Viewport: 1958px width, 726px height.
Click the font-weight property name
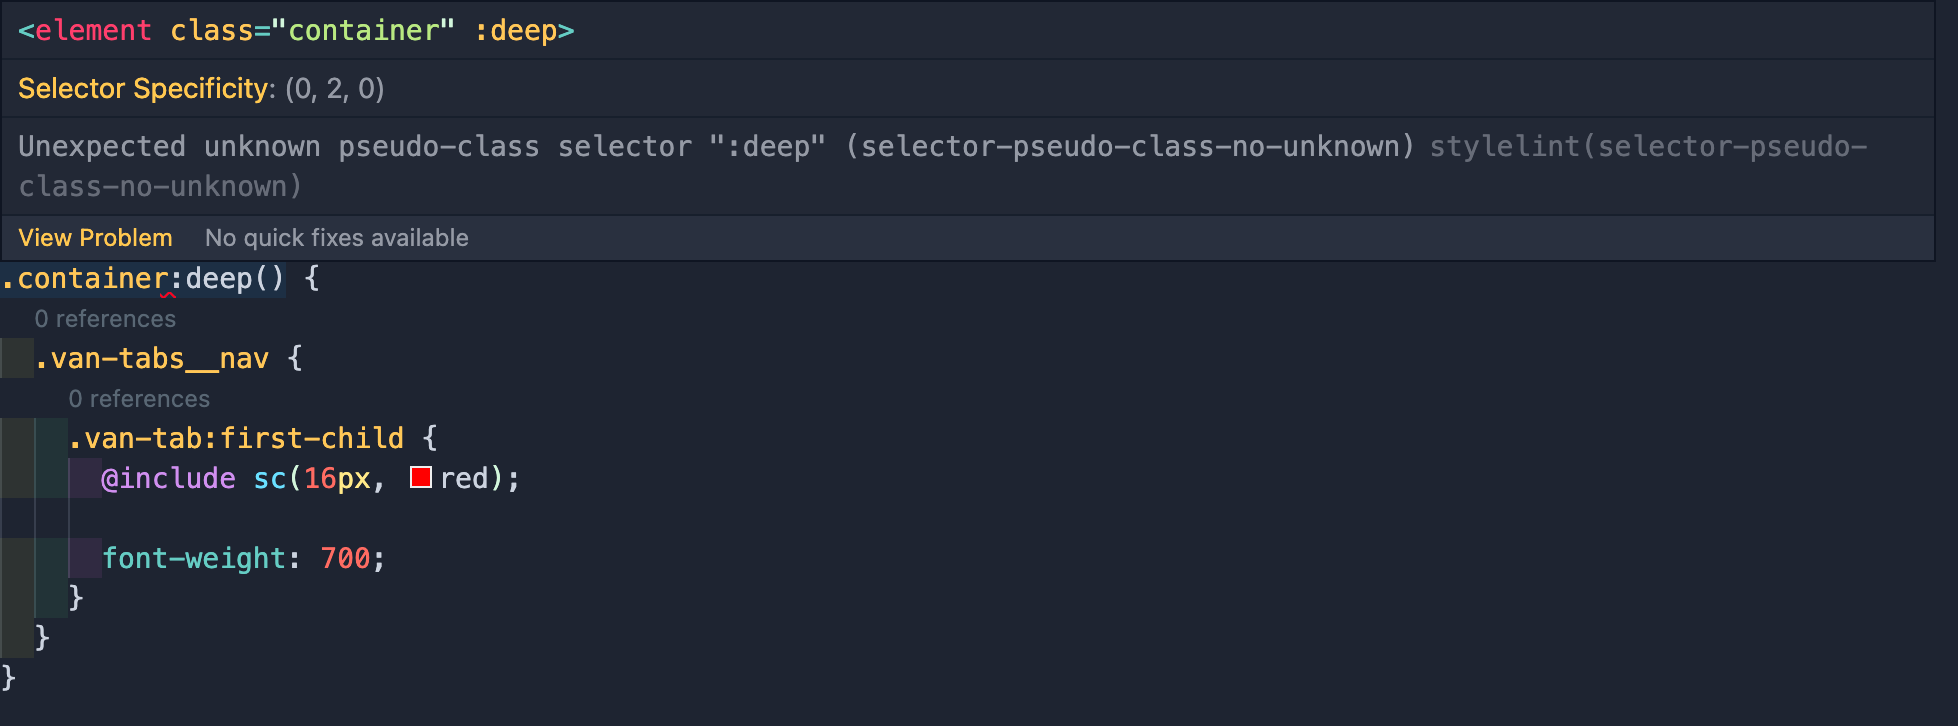[194, 558]
